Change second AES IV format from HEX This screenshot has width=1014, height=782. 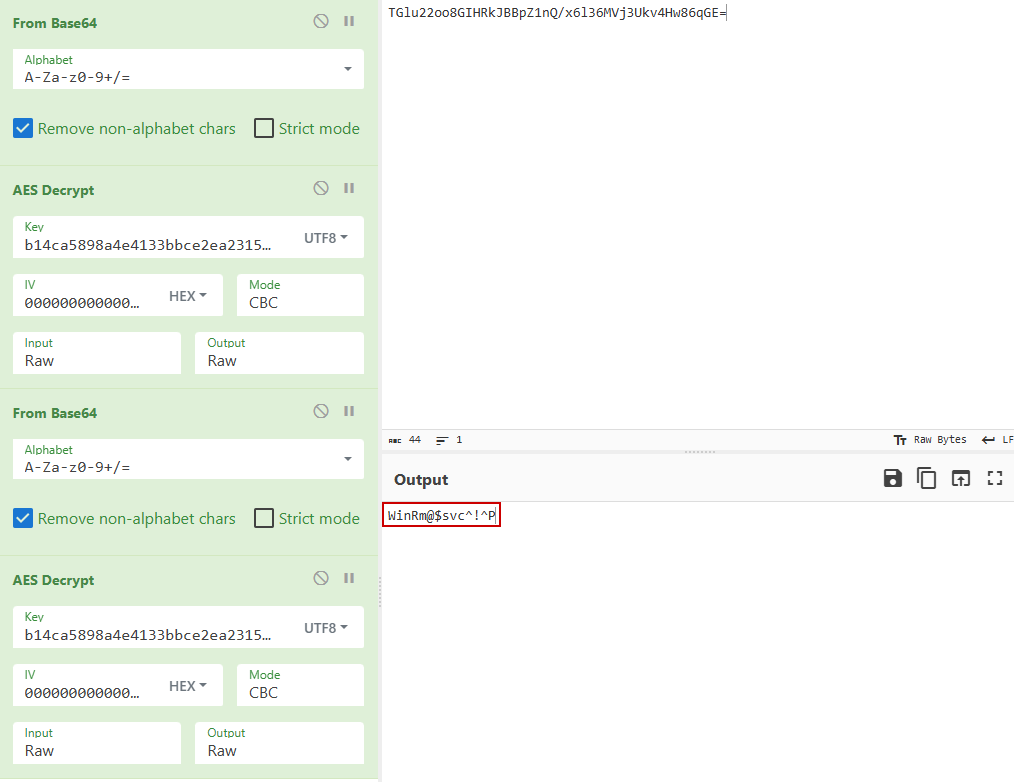click(x=188, y=686)
